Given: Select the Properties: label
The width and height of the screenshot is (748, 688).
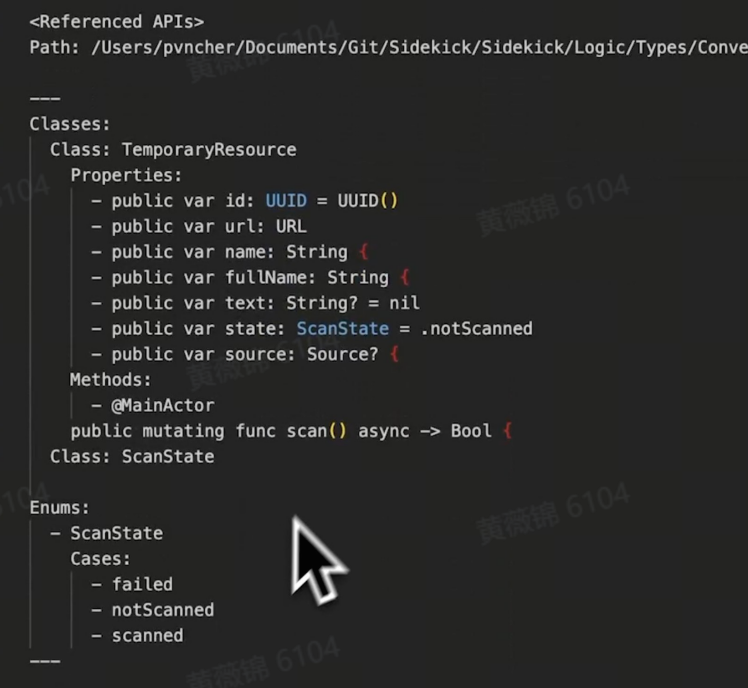Looking at the screenshot, I should [x=126, y=175].
